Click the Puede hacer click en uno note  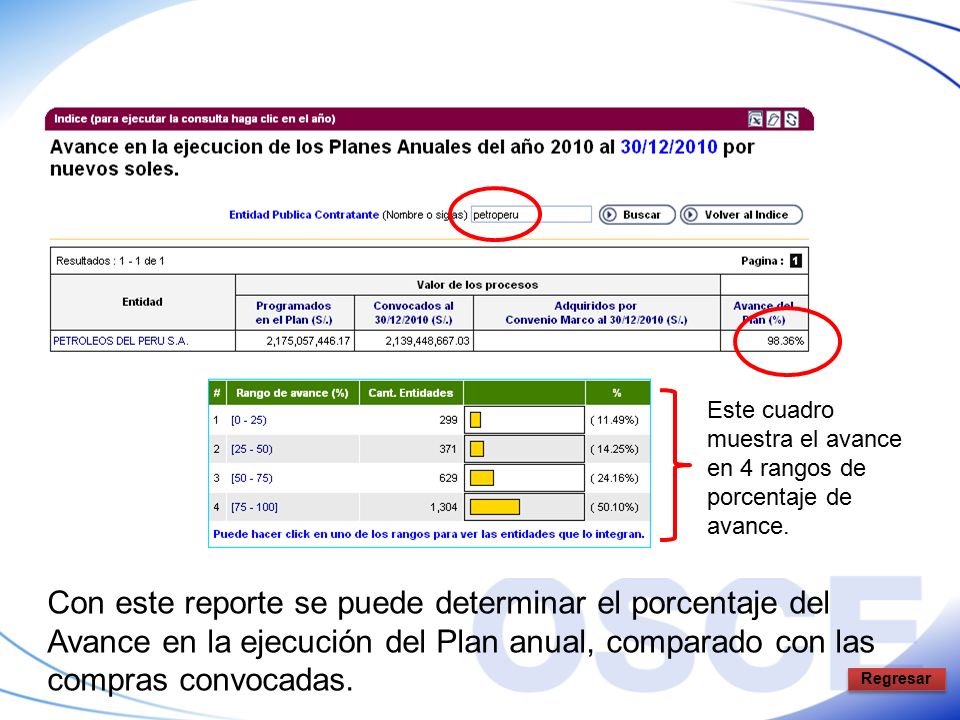429,534
